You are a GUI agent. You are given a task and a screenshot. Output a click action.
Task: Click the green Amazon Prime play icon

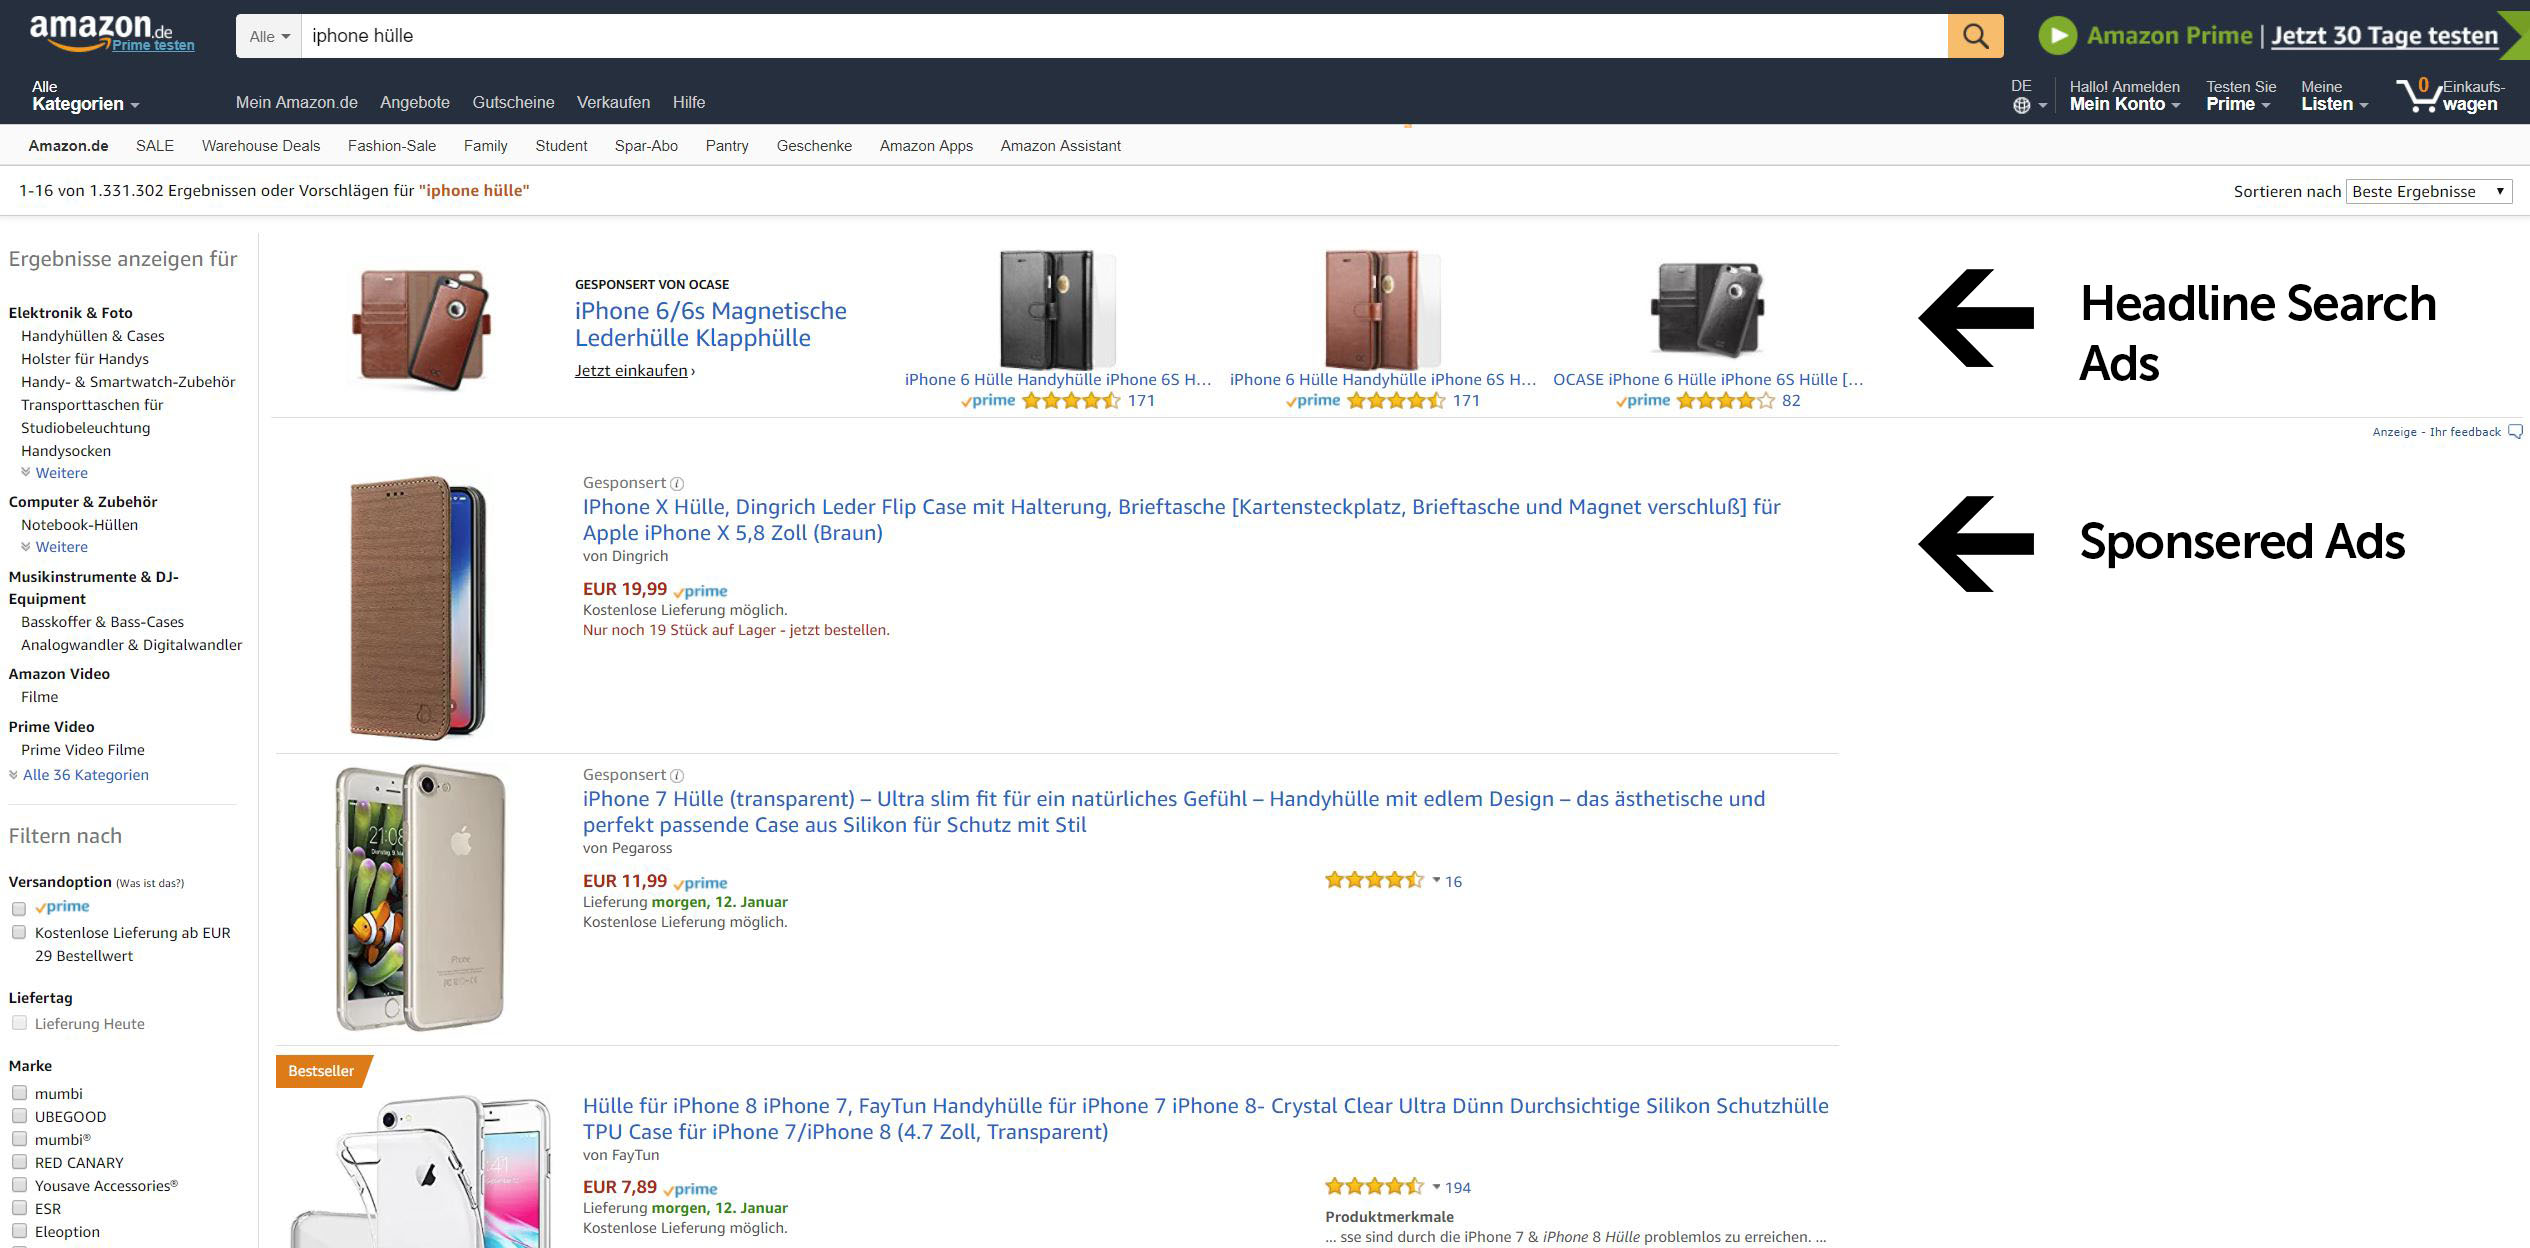(x=2056, y=36)
